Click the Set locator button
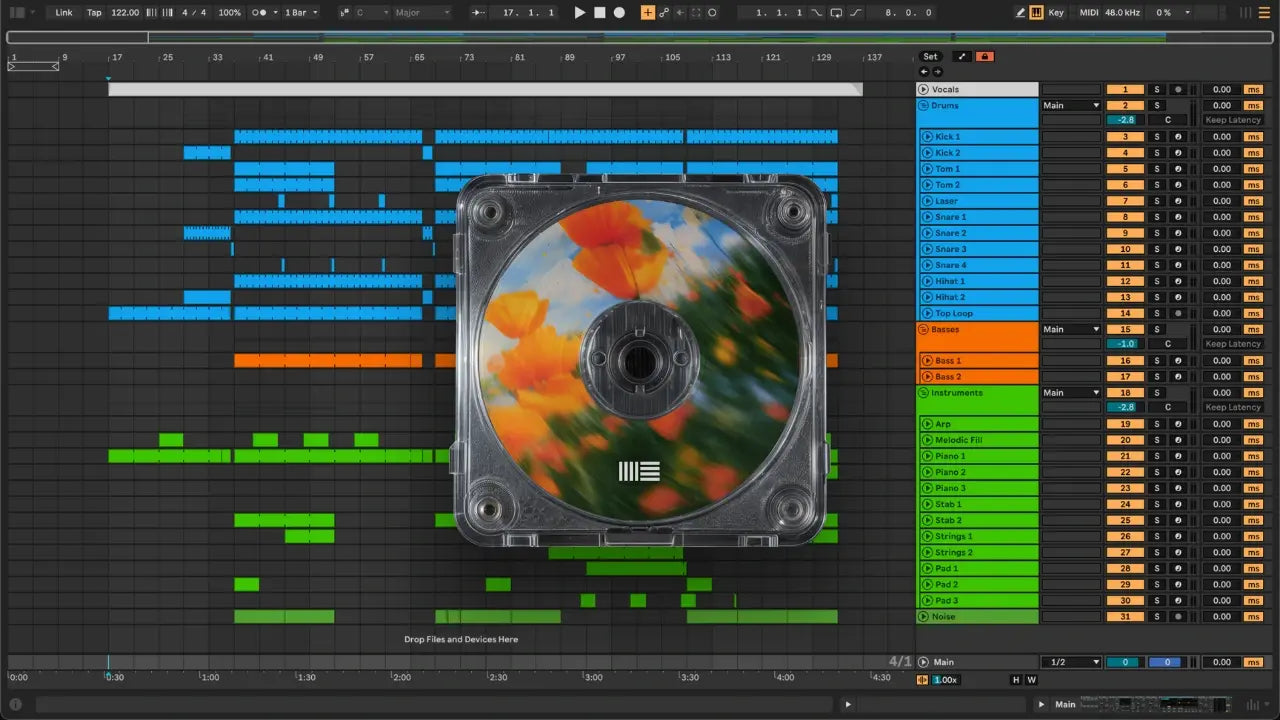Viewport: 1280px width, 720px height. click(930, 57)
